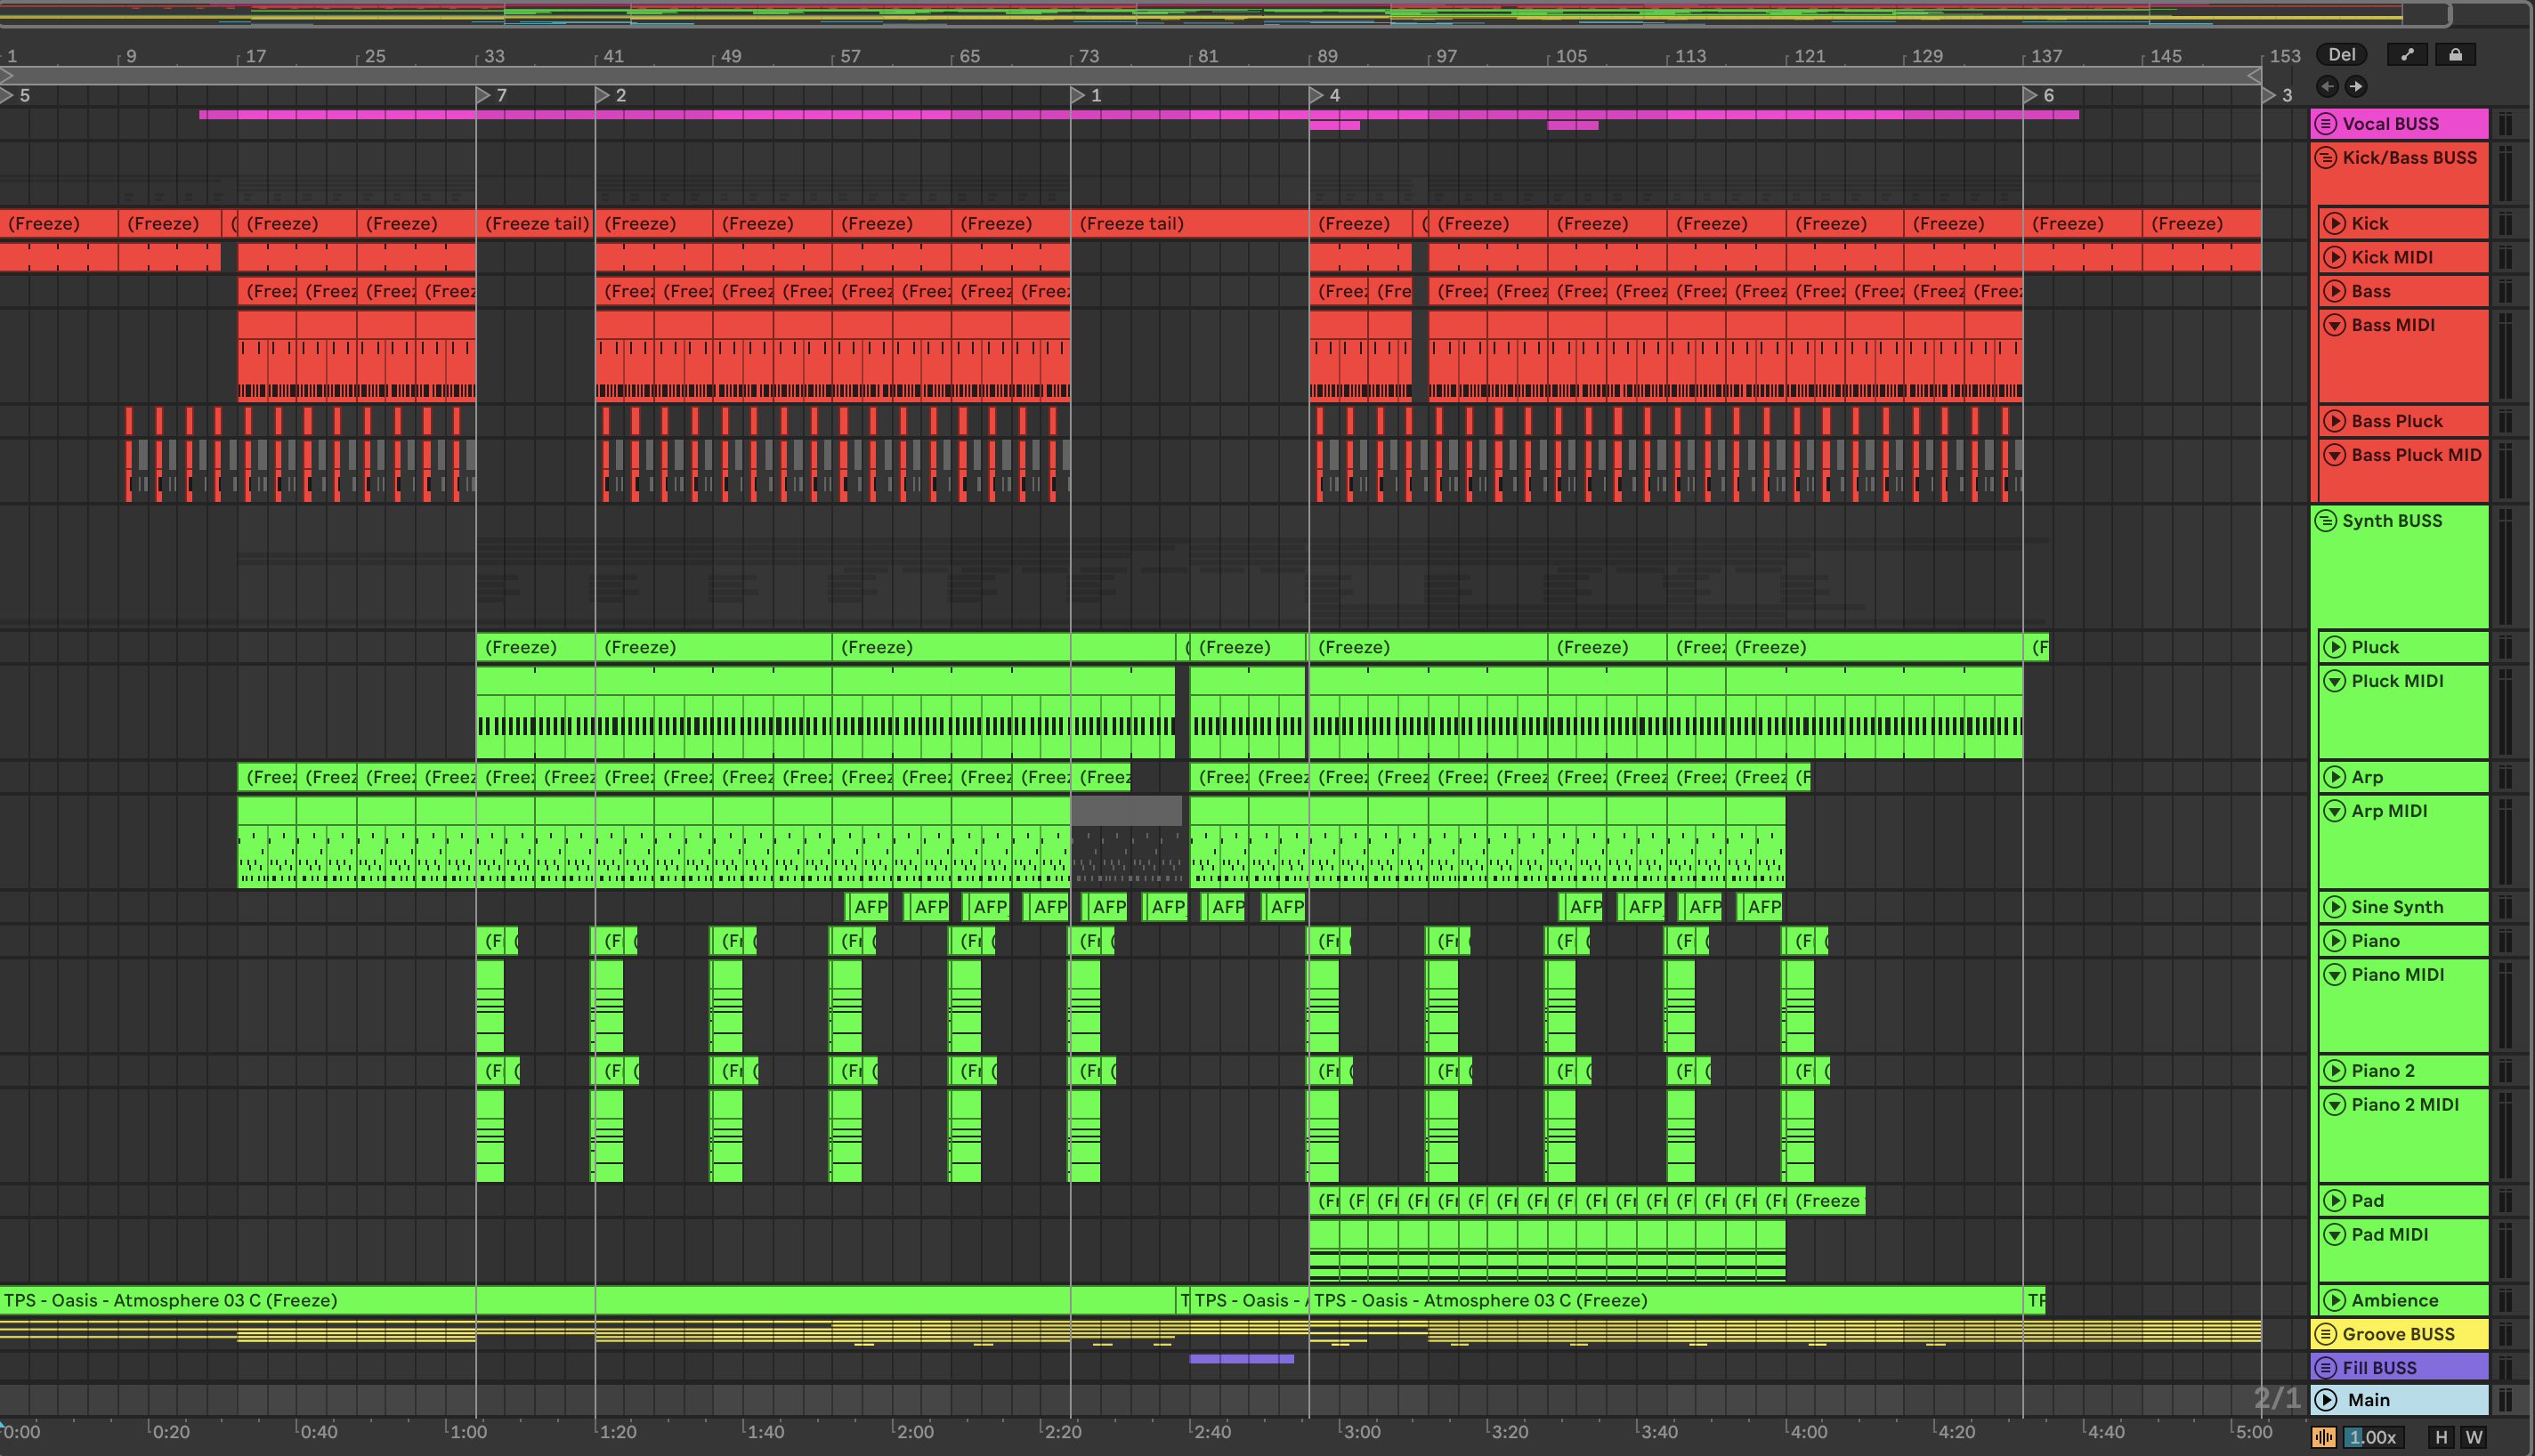Viewport: 2535px width, 1456px height.
Task: Click the Pad MIDI track fold arrow
Action: pos(2335,1235)
